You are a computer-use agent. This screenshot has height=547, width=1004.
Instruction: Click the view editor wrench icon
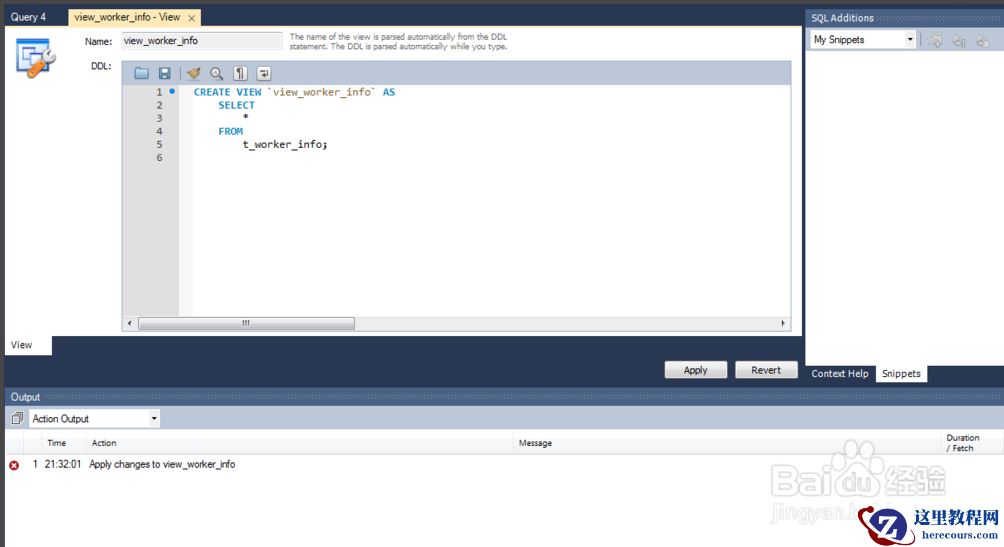click(35, 58)
